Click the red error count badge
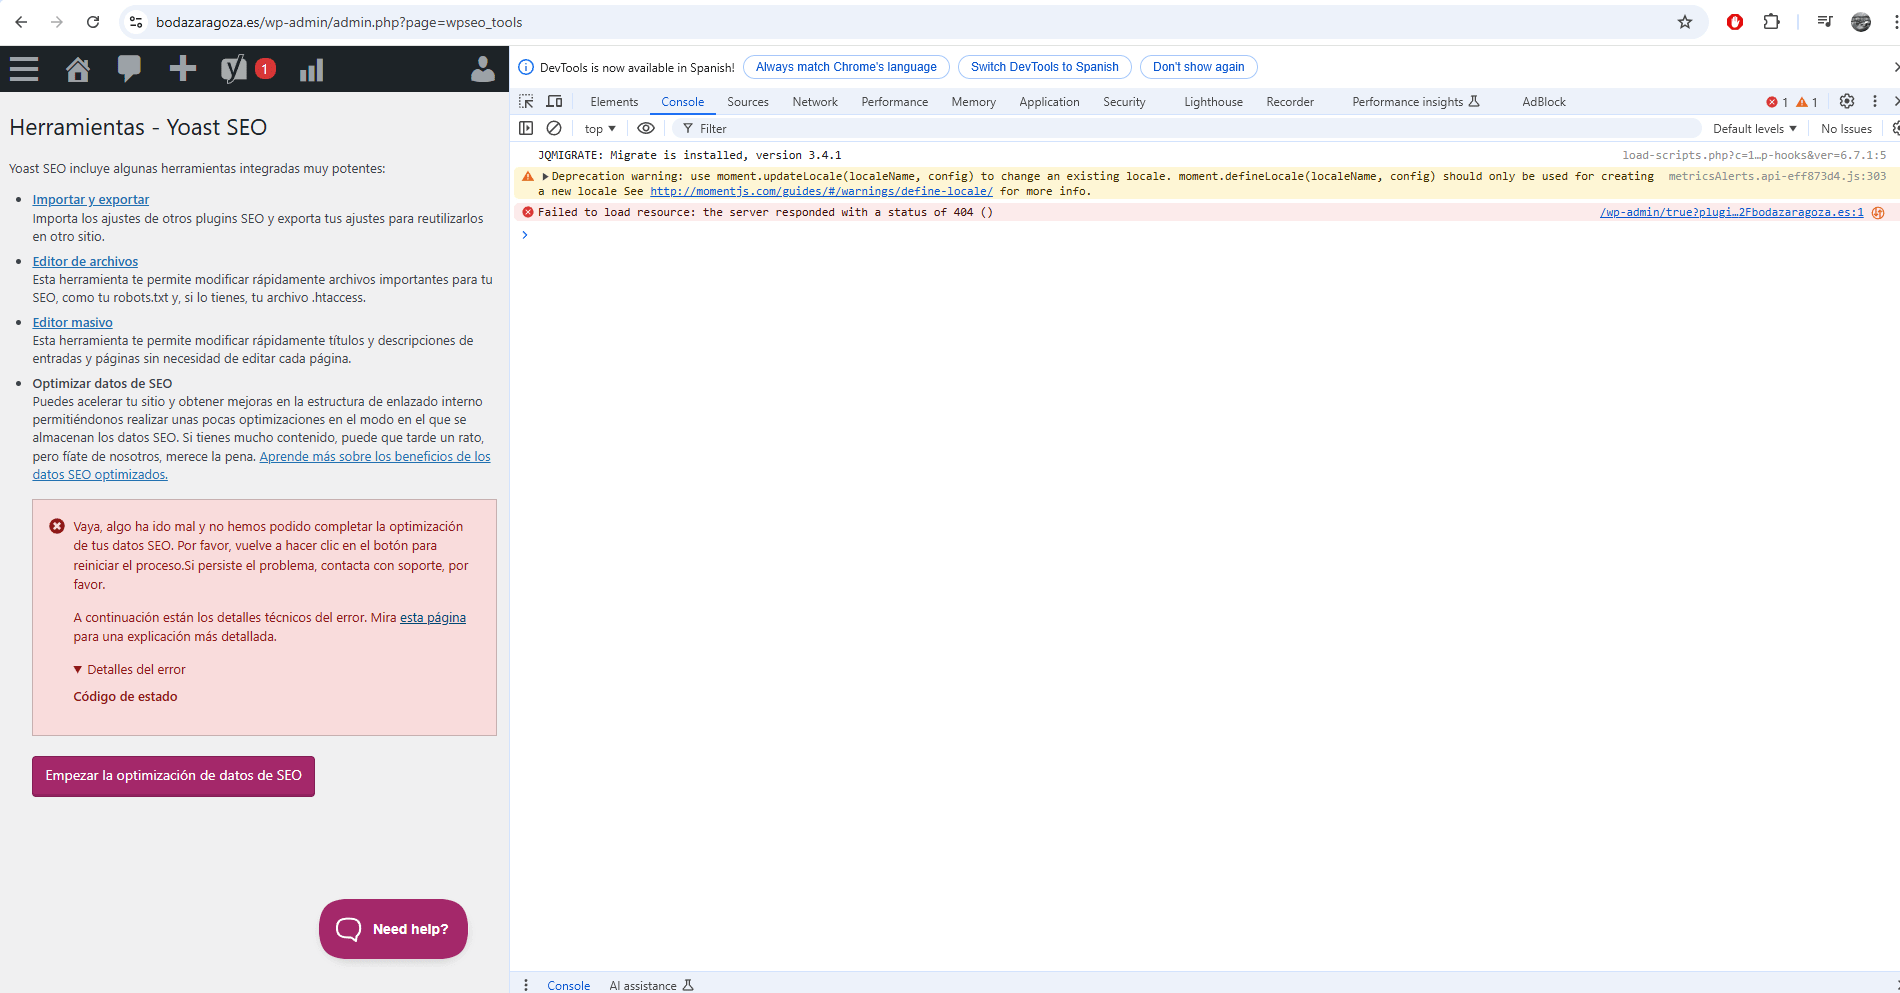The width and height of the screenshot is (1900, 993). coord(1777,102)
